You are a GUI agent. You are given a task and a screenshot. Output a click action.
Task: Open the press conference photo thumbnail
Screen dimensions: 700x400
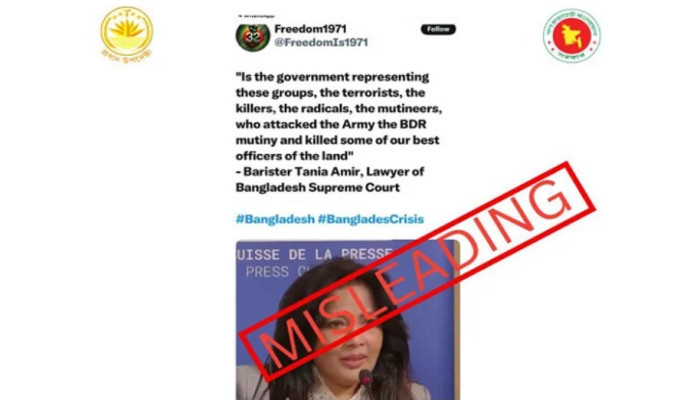pos(347,320)
